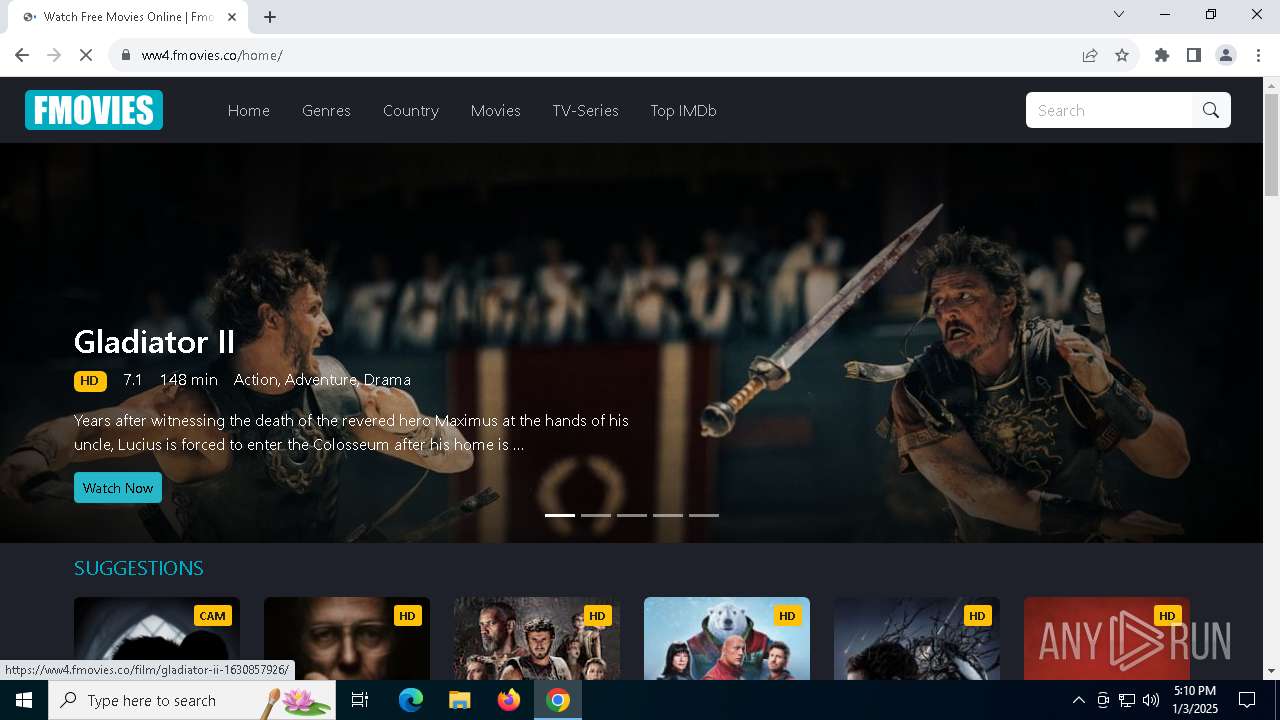Click the site Search input field
This screenshot has width=1280, height=720.
[x=1109, y=110]
